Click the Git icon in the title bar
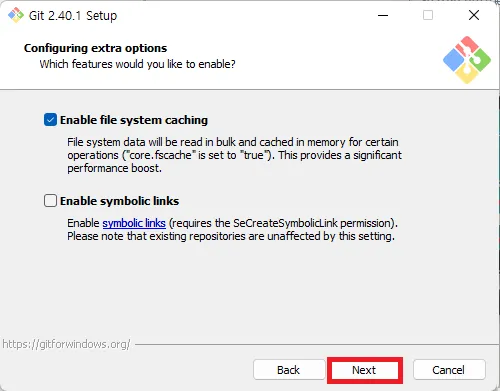The height and width of the screenshot is (391, 500). coord(16,15)
